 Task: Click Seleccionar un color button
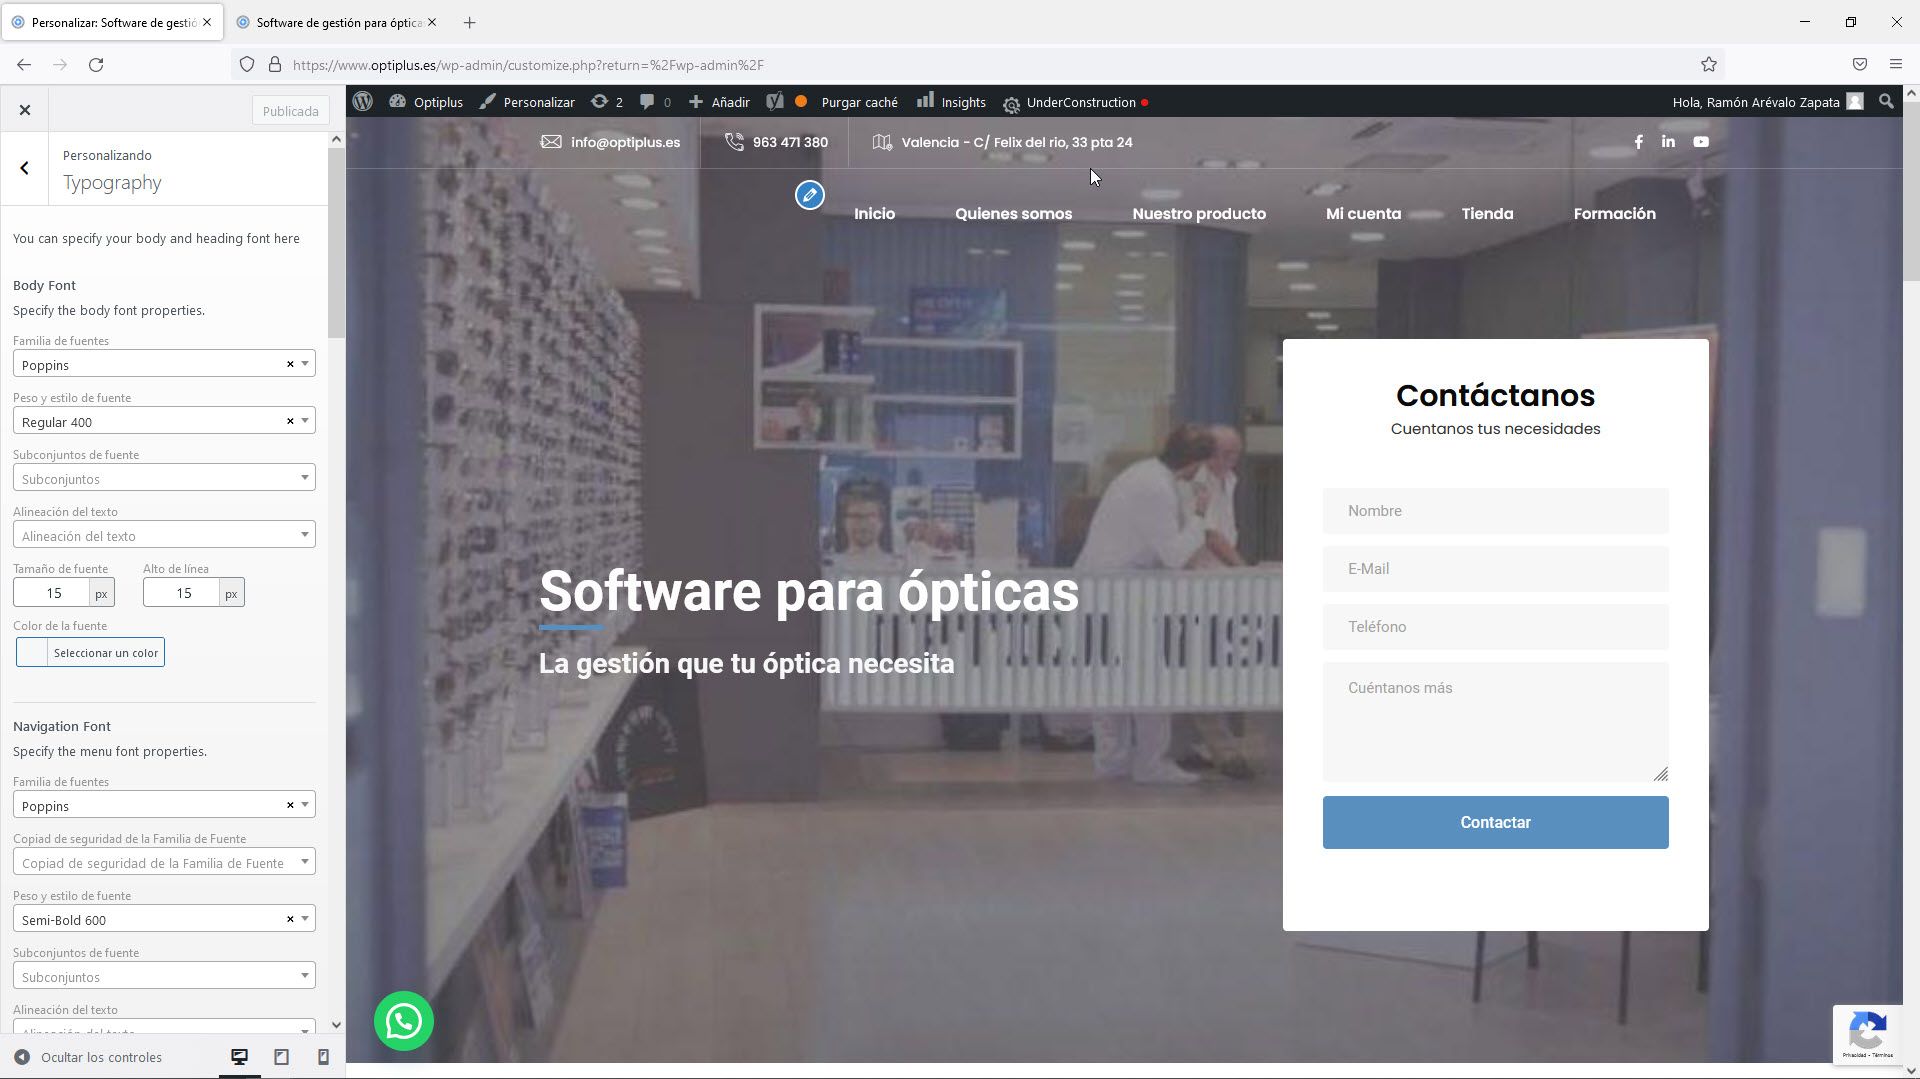coord(106,653)
